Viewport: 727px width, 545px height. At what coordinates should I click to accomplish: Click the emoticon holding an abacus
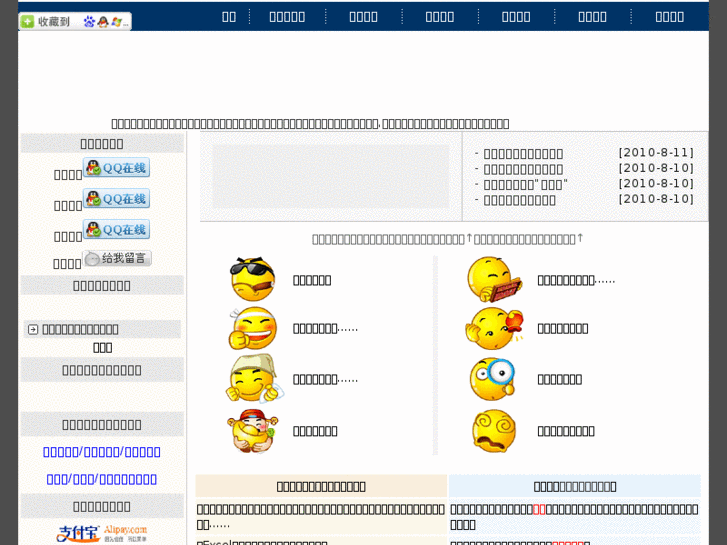pos(494,279)
